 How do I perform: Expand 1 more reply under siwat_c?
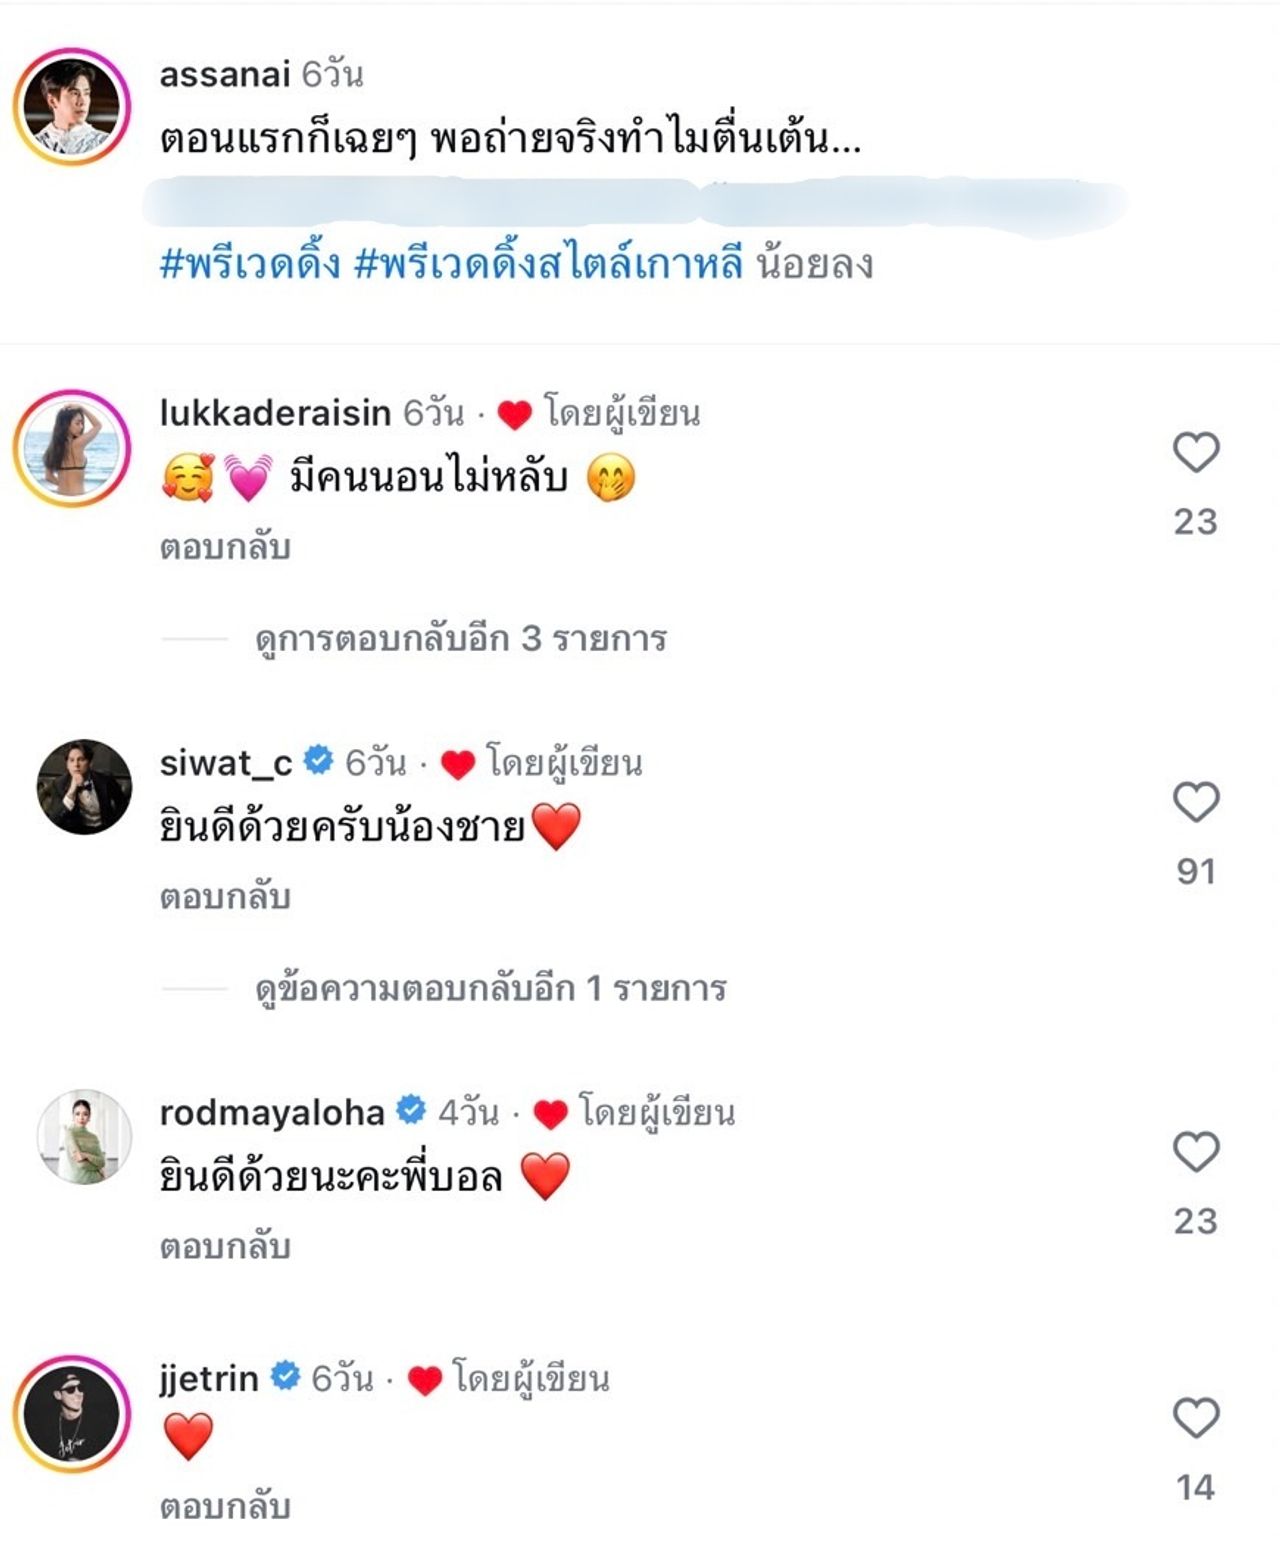point(490,988)
